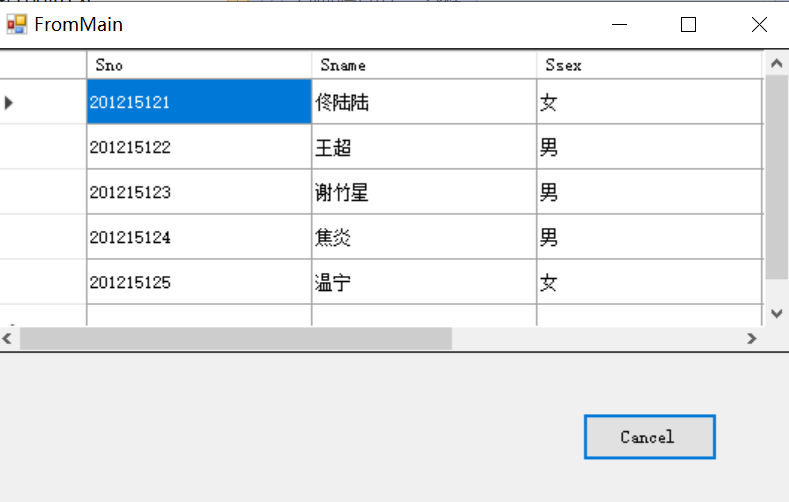Select cell 201215124
The height and width of the screenshot is (502, 789).
(x=199, y=237)
